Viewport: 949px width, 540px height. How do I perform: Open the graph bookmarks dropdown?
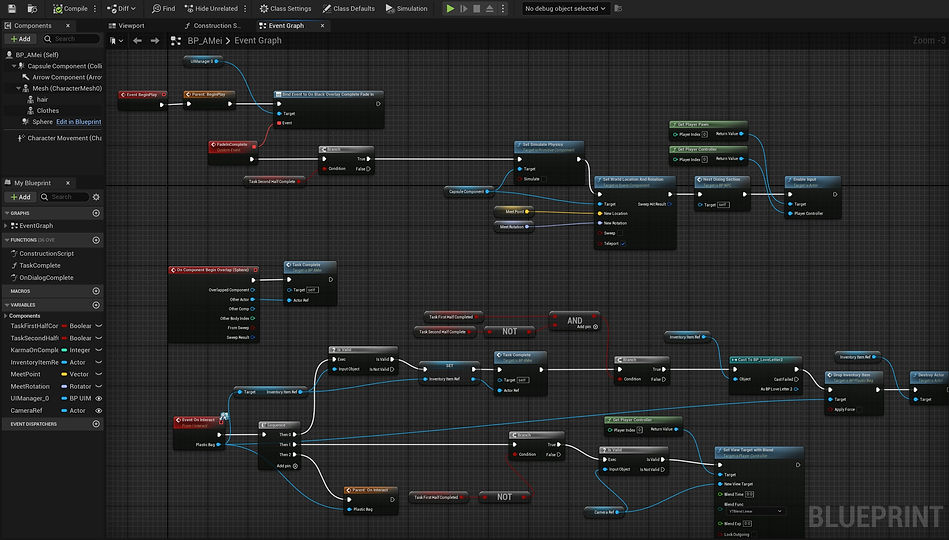[116, 41]
